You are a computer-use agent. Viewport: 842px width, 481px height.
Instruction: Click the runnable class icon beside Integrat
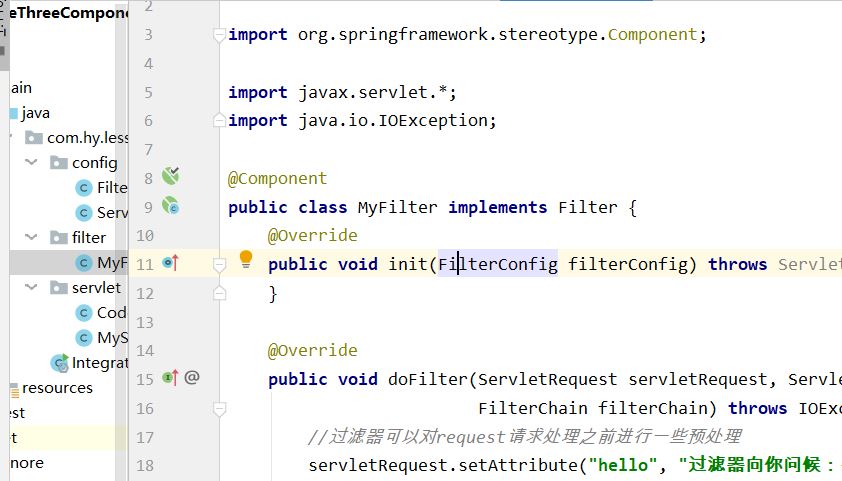59,363
